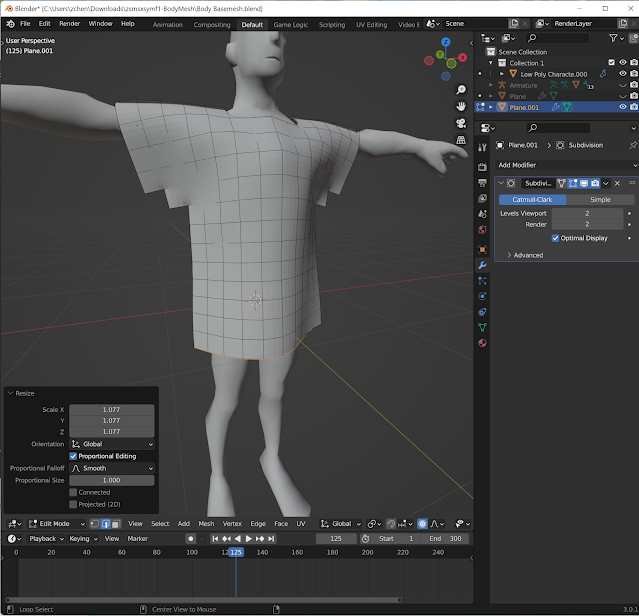This screenshot has height=616, width=639.
Task: Switch to orthographic/perspective grid icon
Action: 460,140
